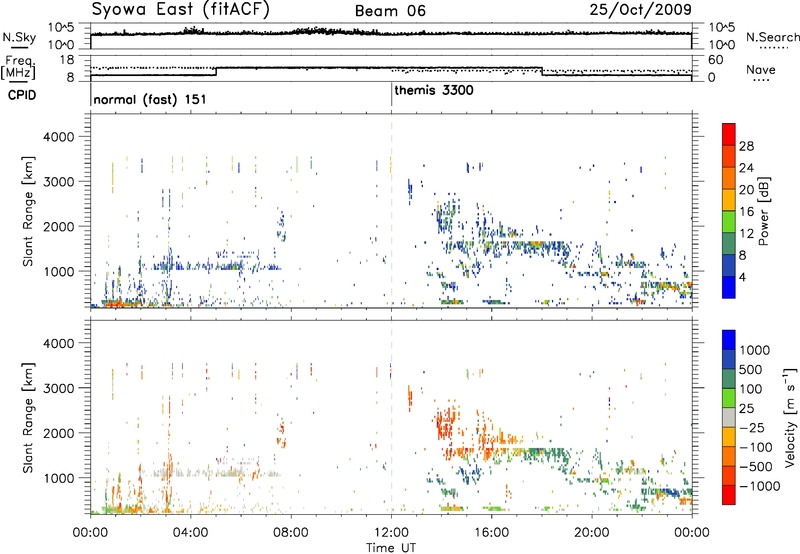
Task: Click 'Slant Range [km]' label of power panel
Action: pyautogui.click(x=28, y=211)
